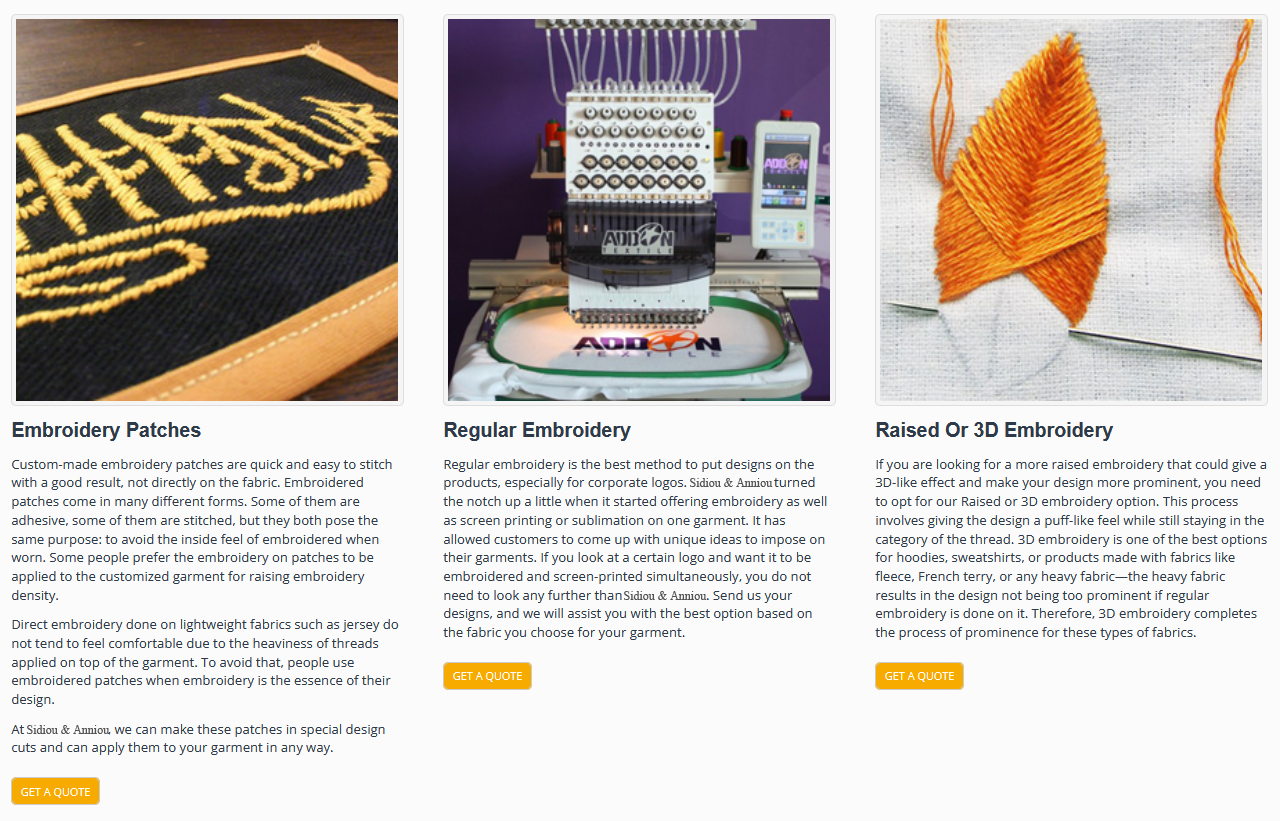Click the 'Regular embroidery is the best method' paragraph
The width and height of the screenshot is (1280, 821).
coord(636,548)
